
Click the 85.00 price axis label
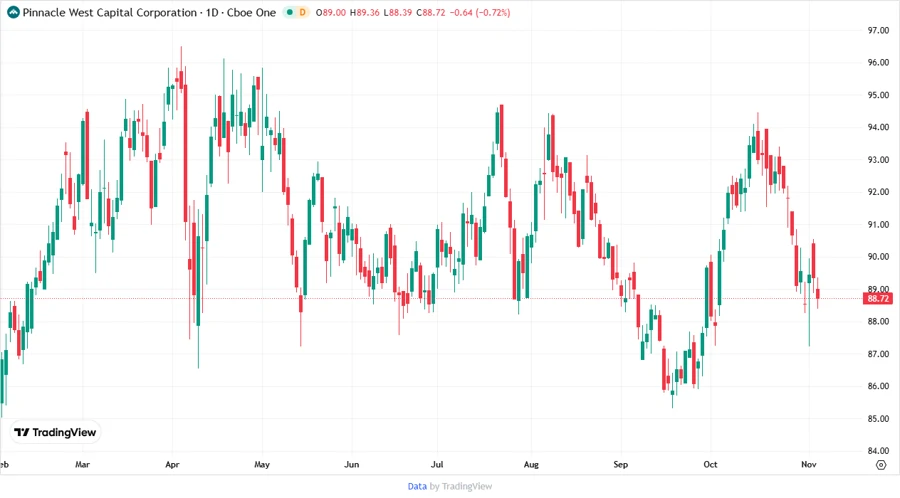click(x=878, y=419)
